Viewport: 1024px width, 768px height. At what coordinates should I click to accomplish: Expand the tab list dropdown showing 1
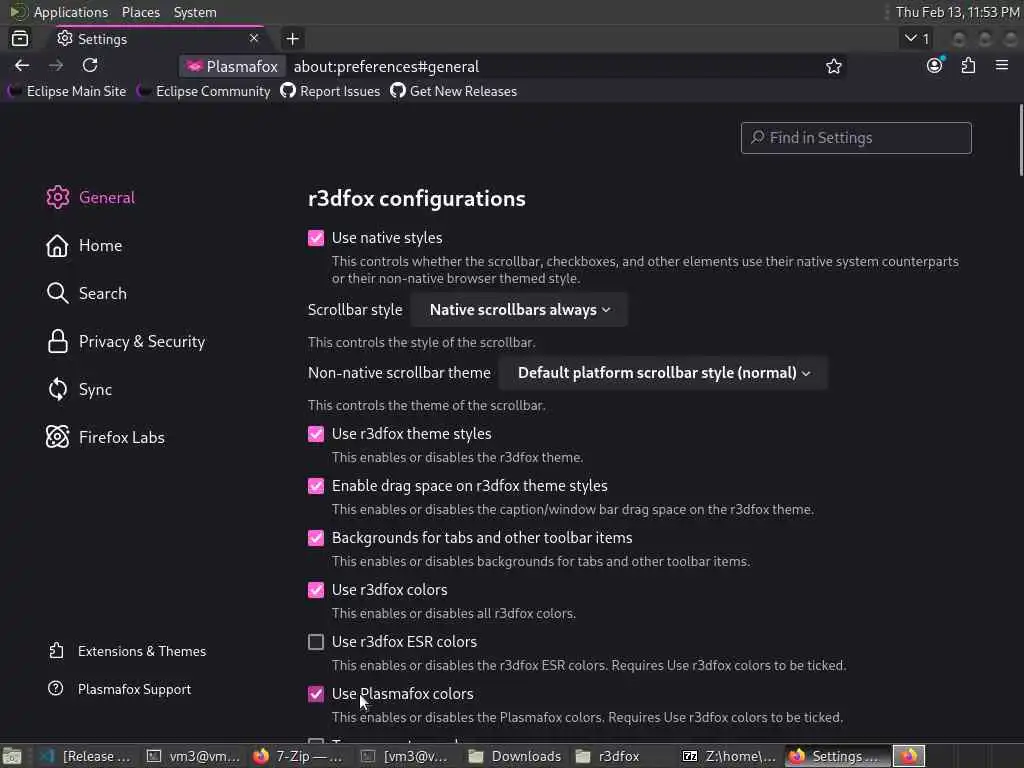[917, 39]
